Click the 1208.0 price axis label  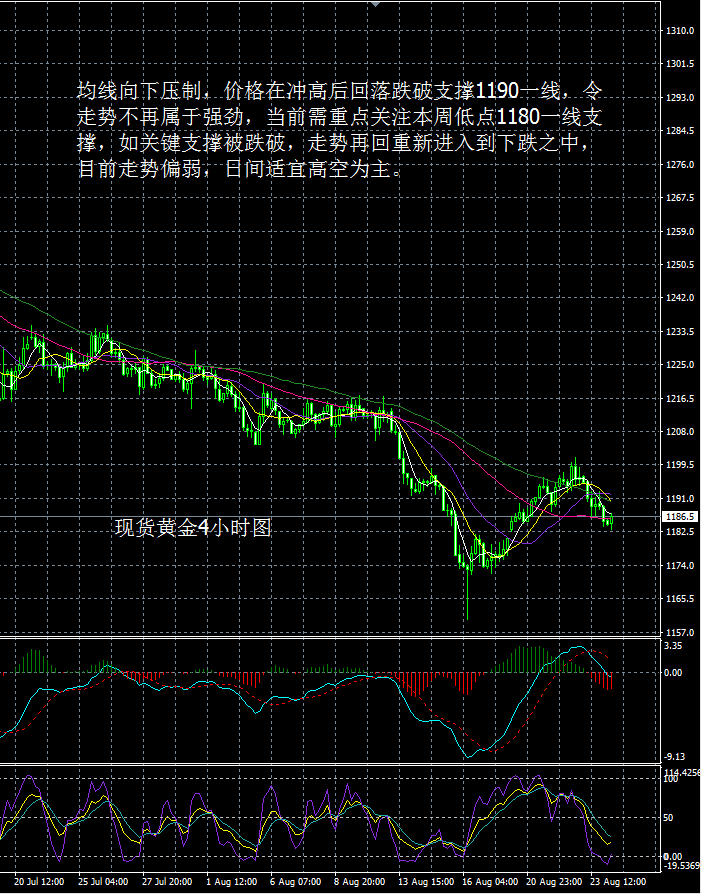click(x=680, y=432)
